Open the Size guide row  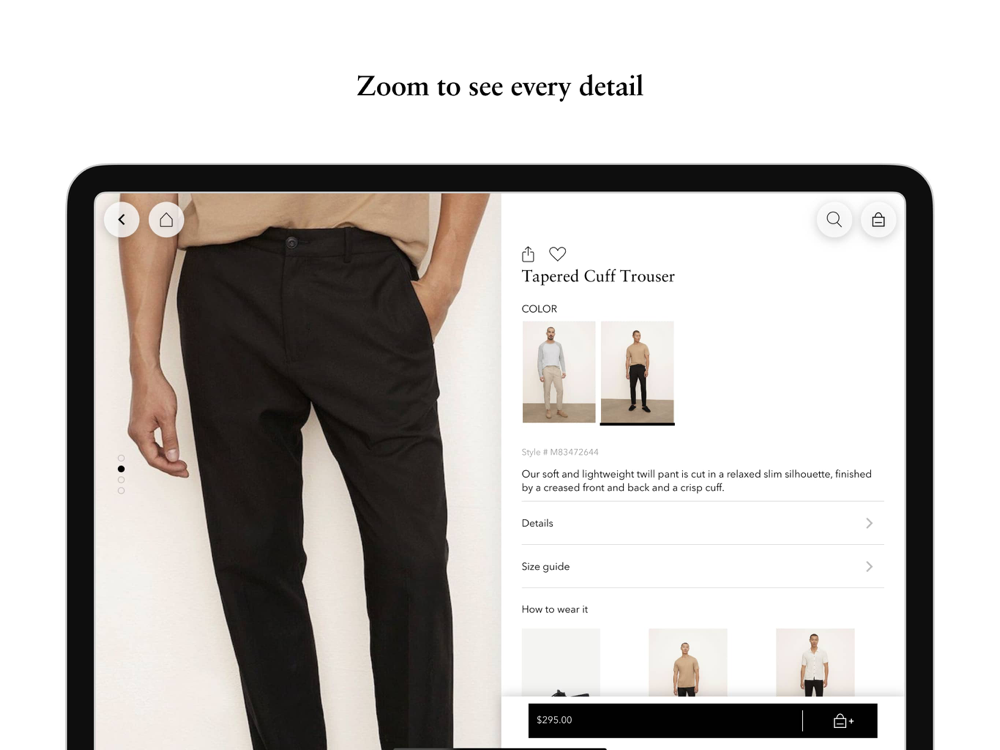click(703, 566)
